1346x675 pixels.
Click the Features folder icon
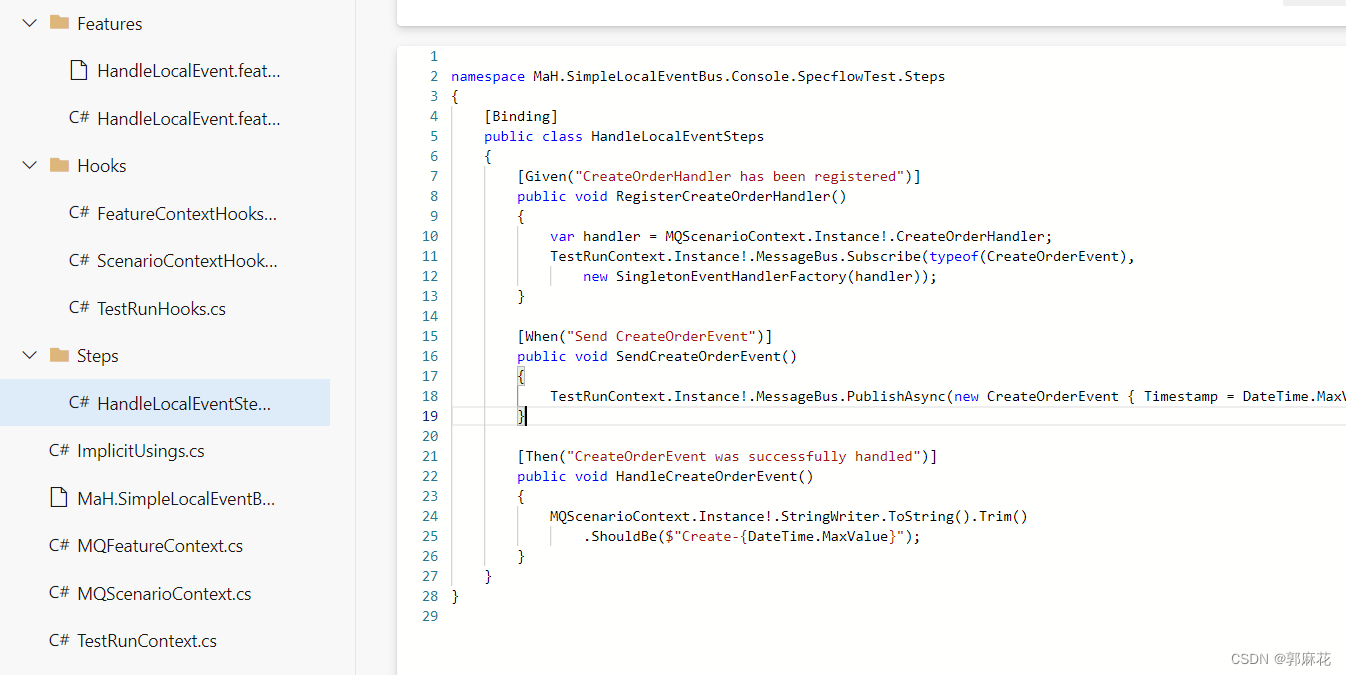tap(61, 22)
